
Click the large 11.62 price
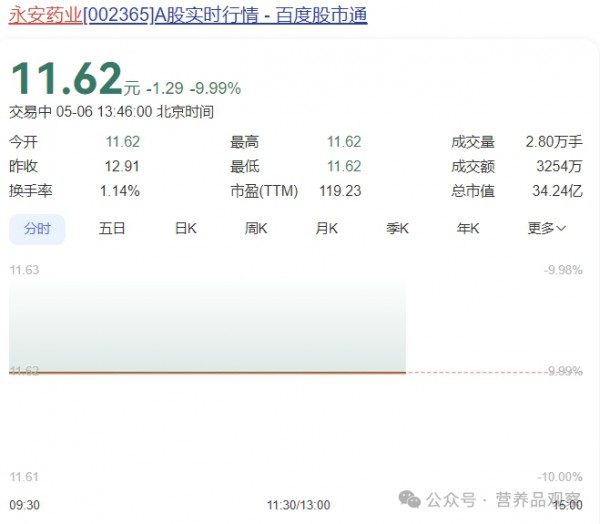67,78
